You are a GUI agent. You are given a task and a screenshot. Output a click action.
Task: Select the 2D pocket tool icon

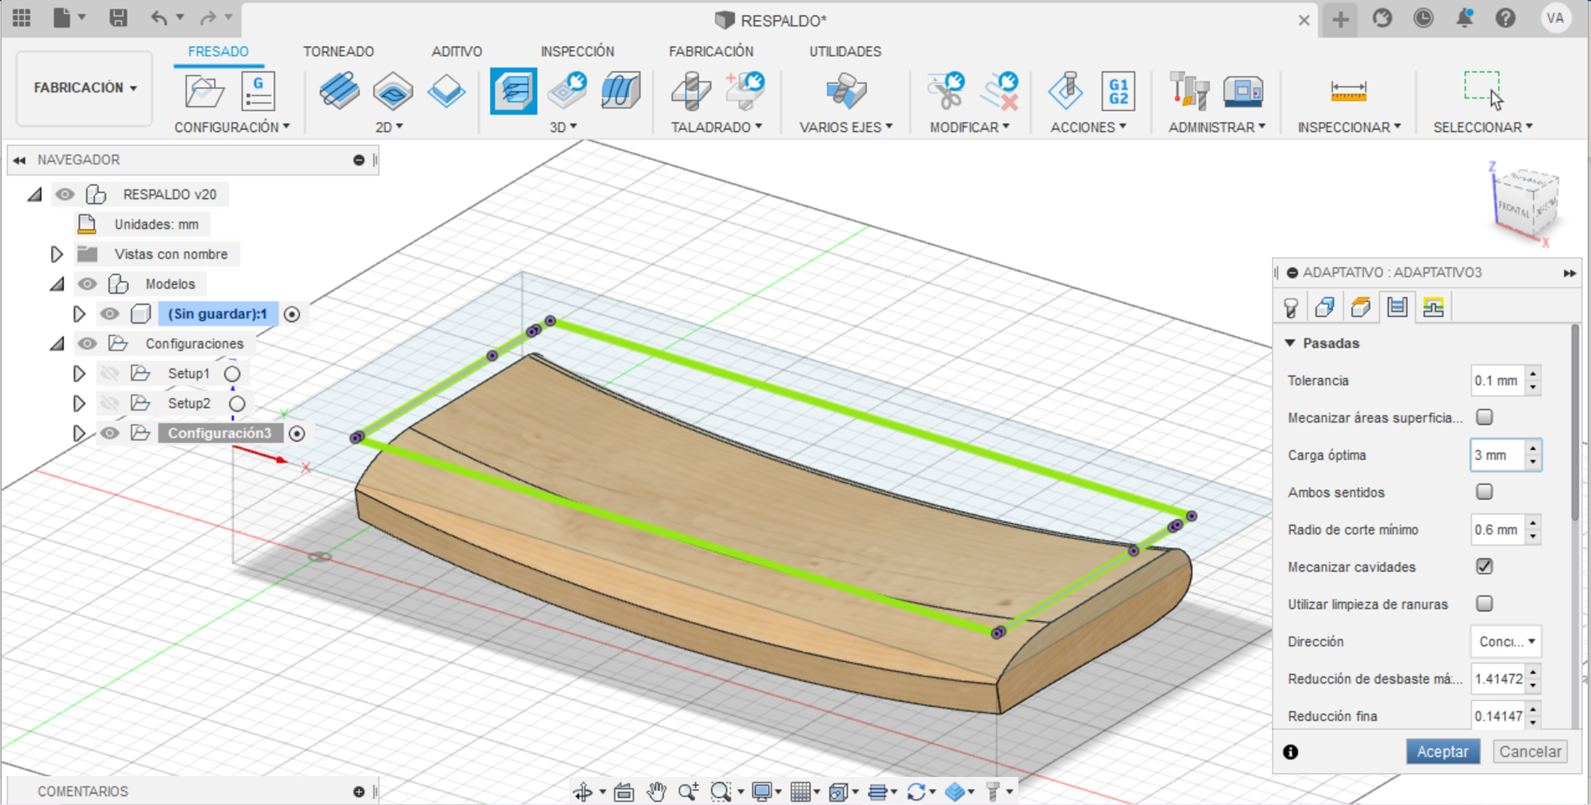click(x=393, y=91)
